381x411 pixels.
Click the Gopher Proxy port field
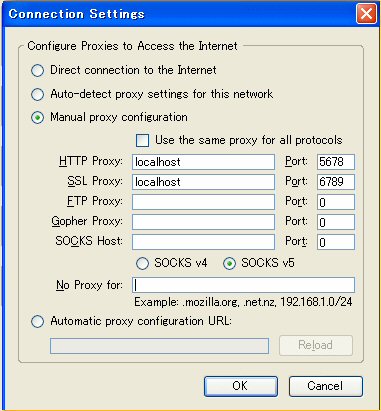point(336,222)
